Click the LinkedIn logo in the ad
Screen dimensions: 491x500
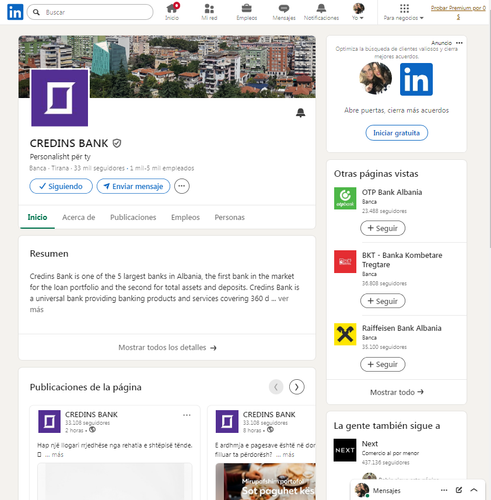point(416,79)
